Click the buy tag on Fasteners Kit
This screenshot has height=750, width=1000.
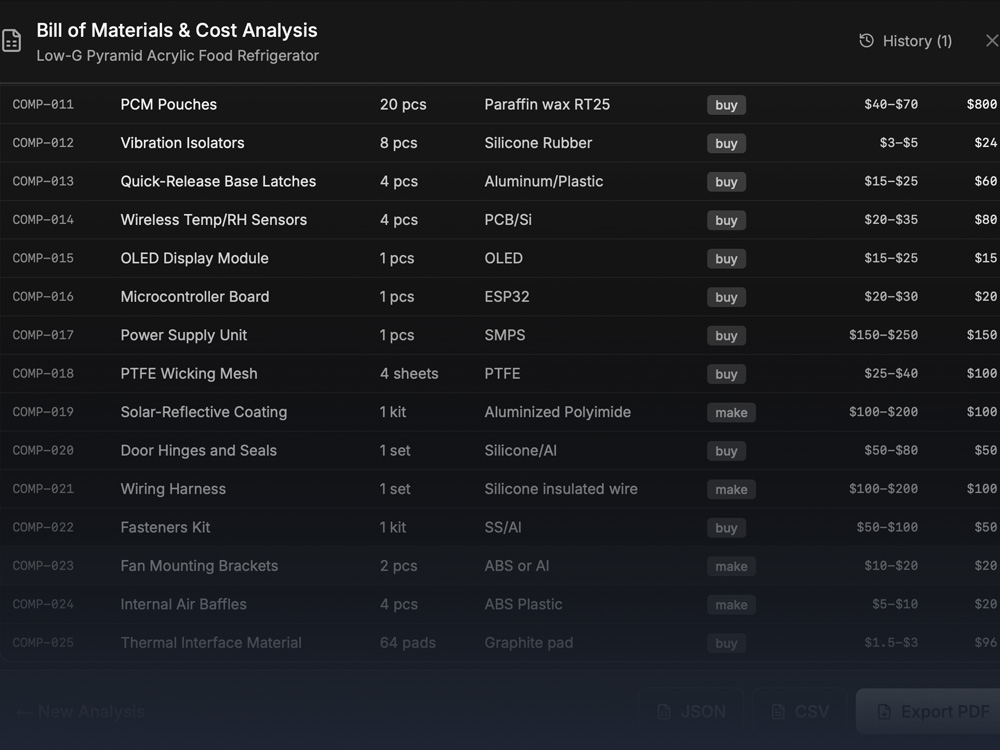click(x=726, y=528)
